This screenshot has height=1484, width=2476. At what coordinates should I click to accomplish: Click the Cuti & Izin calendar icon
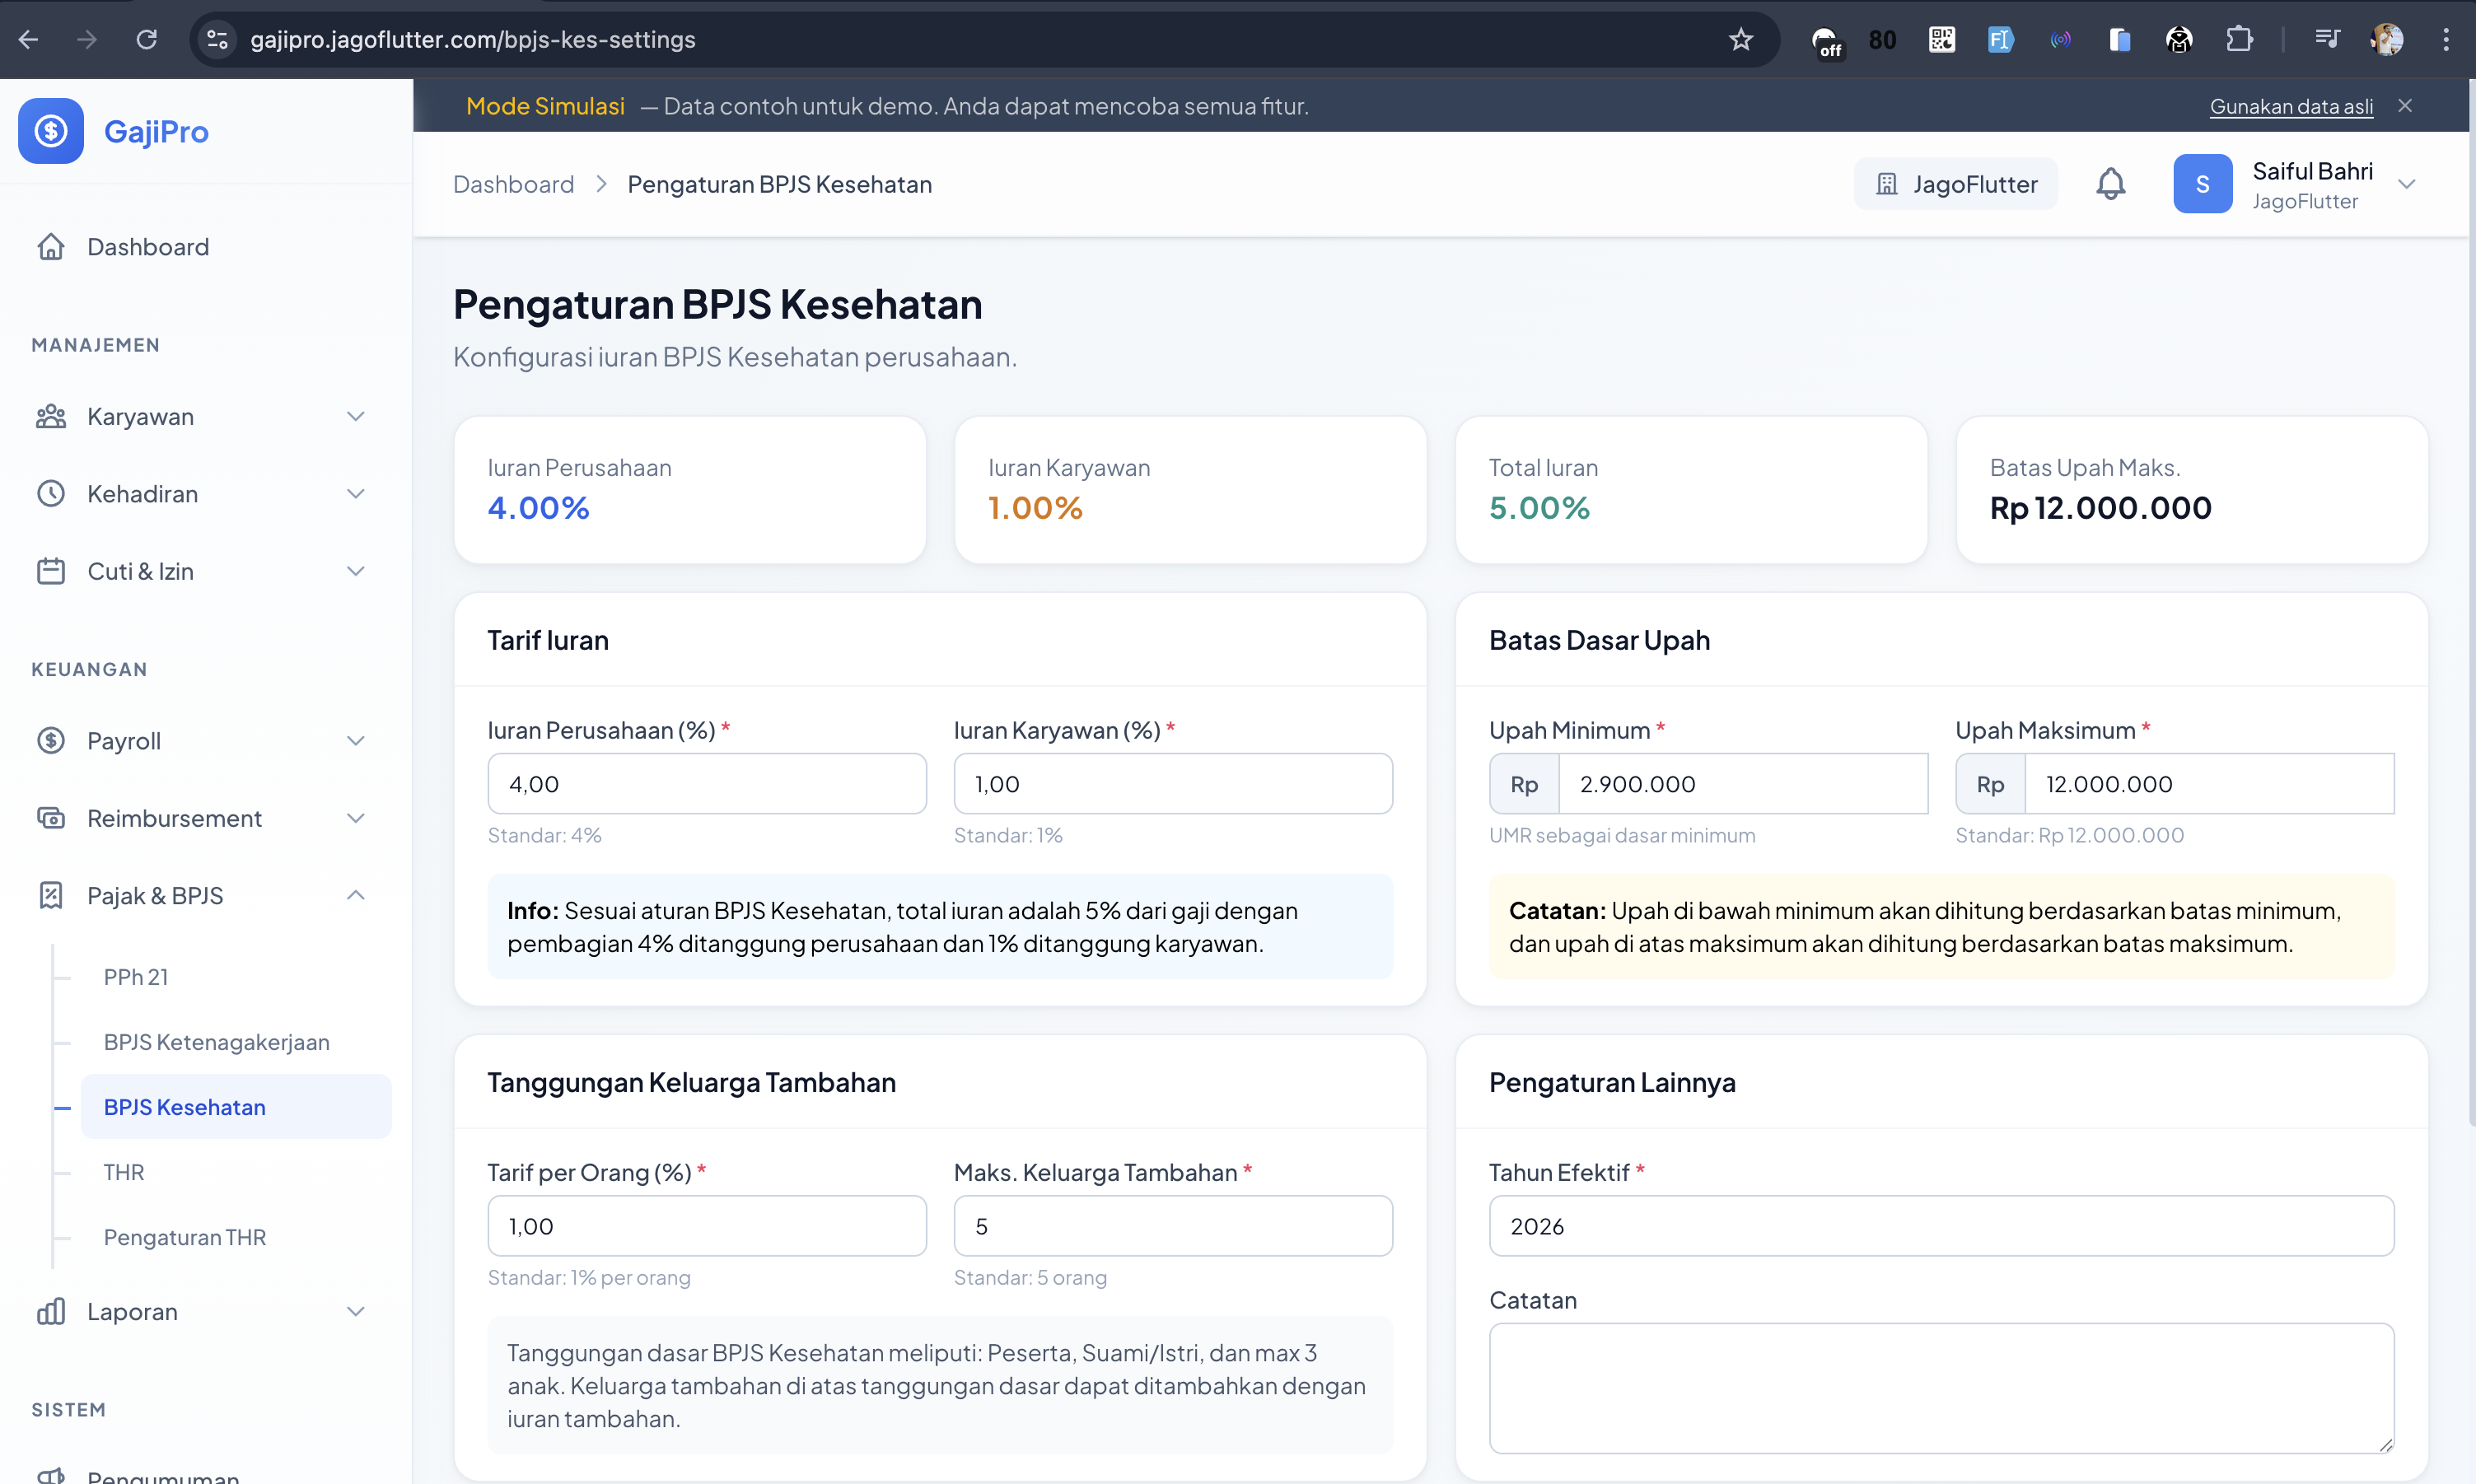(50, 571)
